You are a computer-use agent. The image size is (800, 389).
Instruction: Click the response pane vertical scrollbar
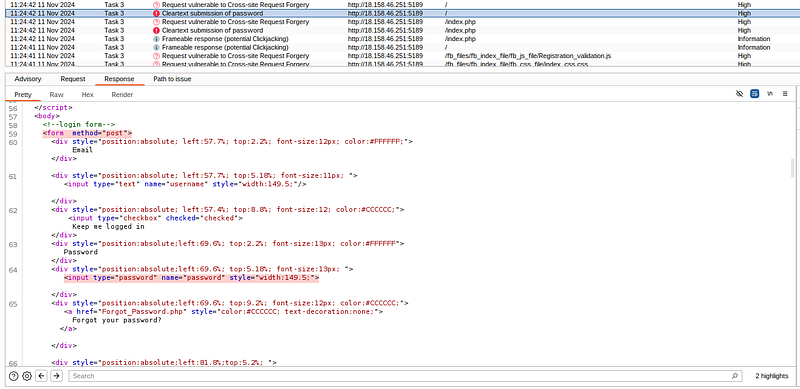tap(792, 168)
